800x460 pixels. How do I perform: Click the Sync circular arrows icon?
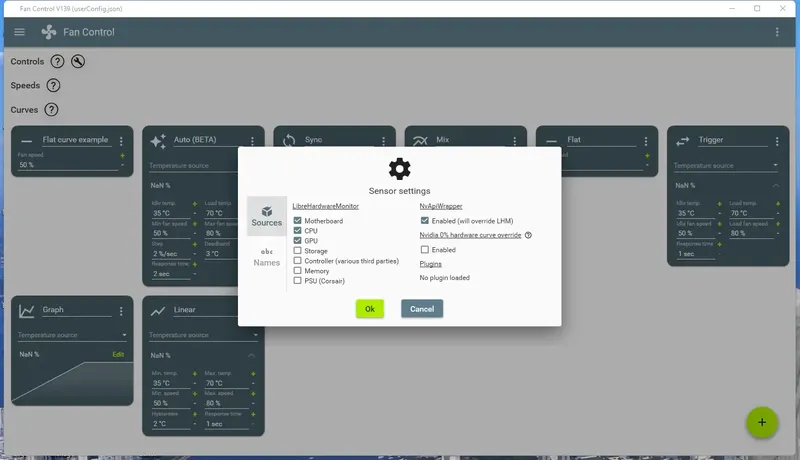point(289,140)
